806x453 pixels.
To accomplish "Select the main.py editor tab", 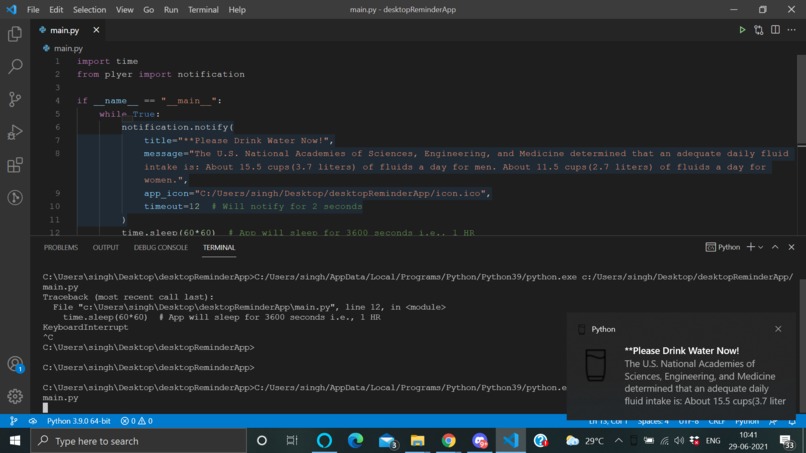I will pyautogui.click(x=64, y=30).
